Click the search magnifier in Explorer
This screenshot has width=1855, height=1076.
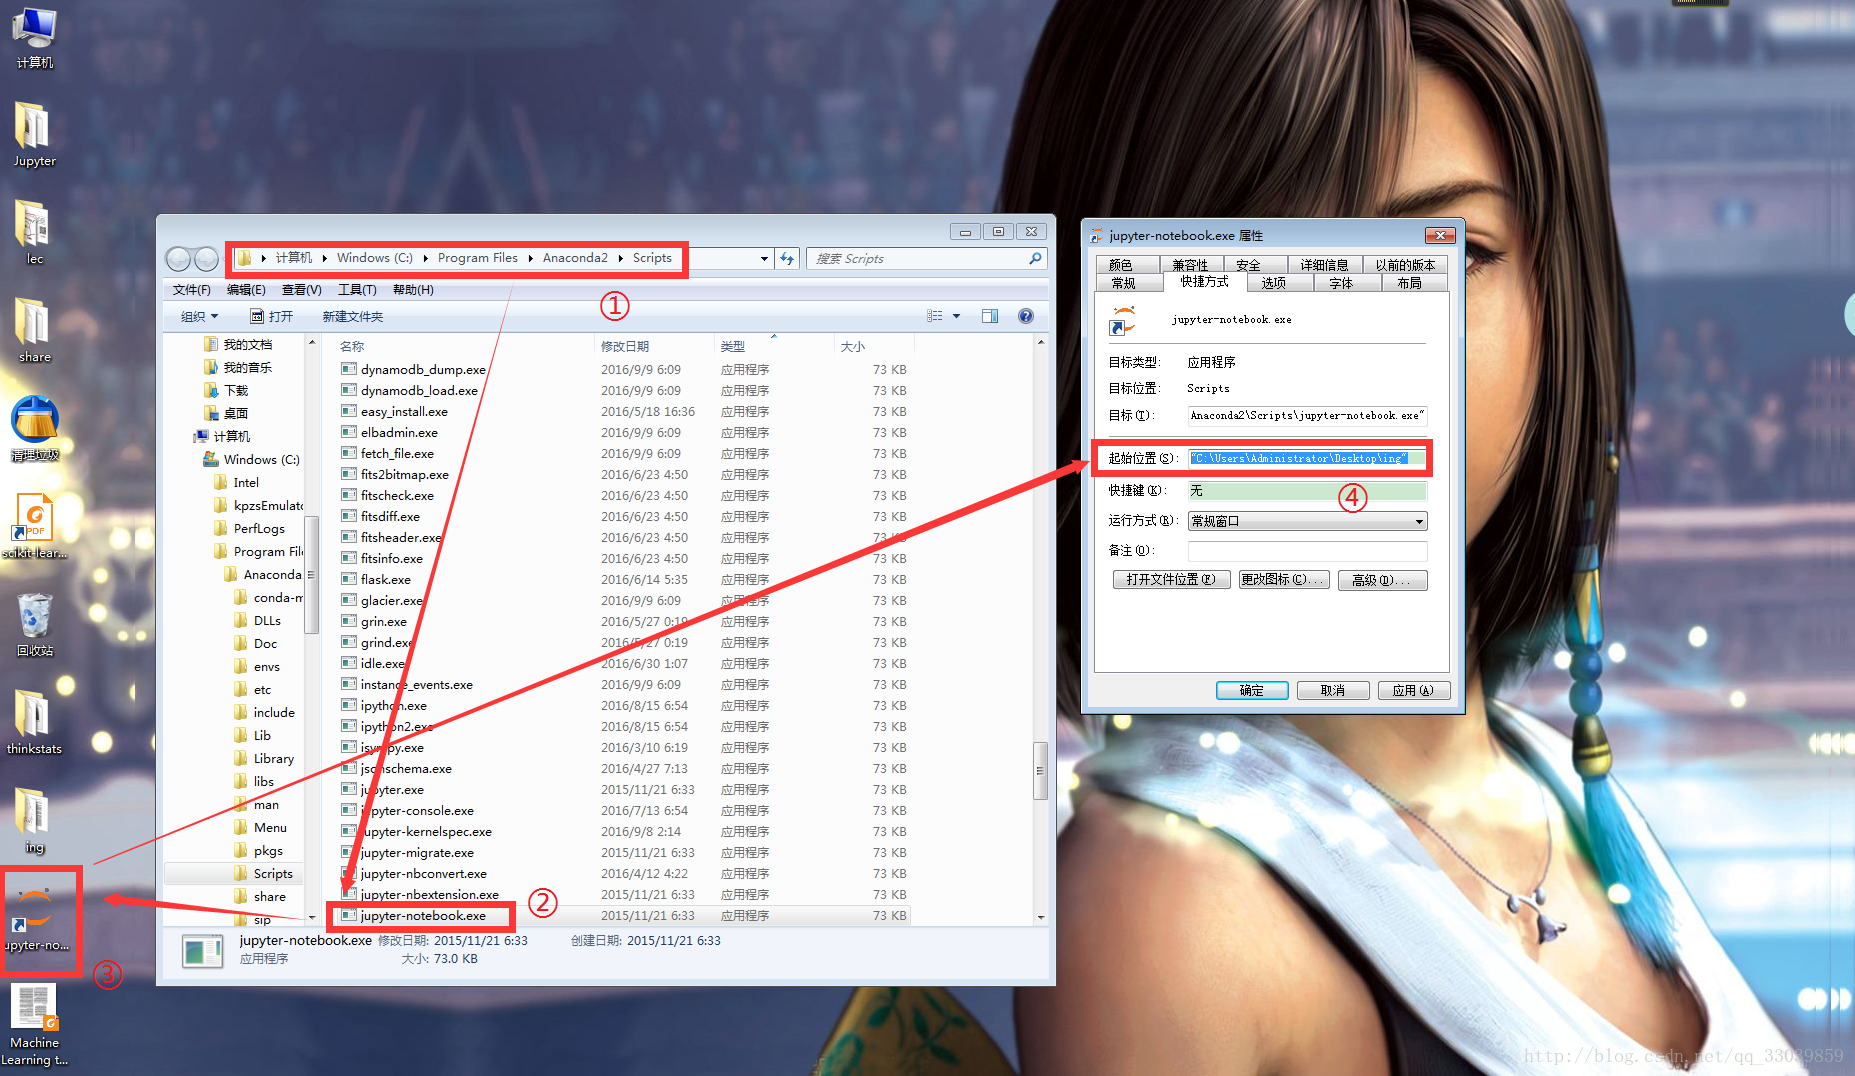point(1035,258)
